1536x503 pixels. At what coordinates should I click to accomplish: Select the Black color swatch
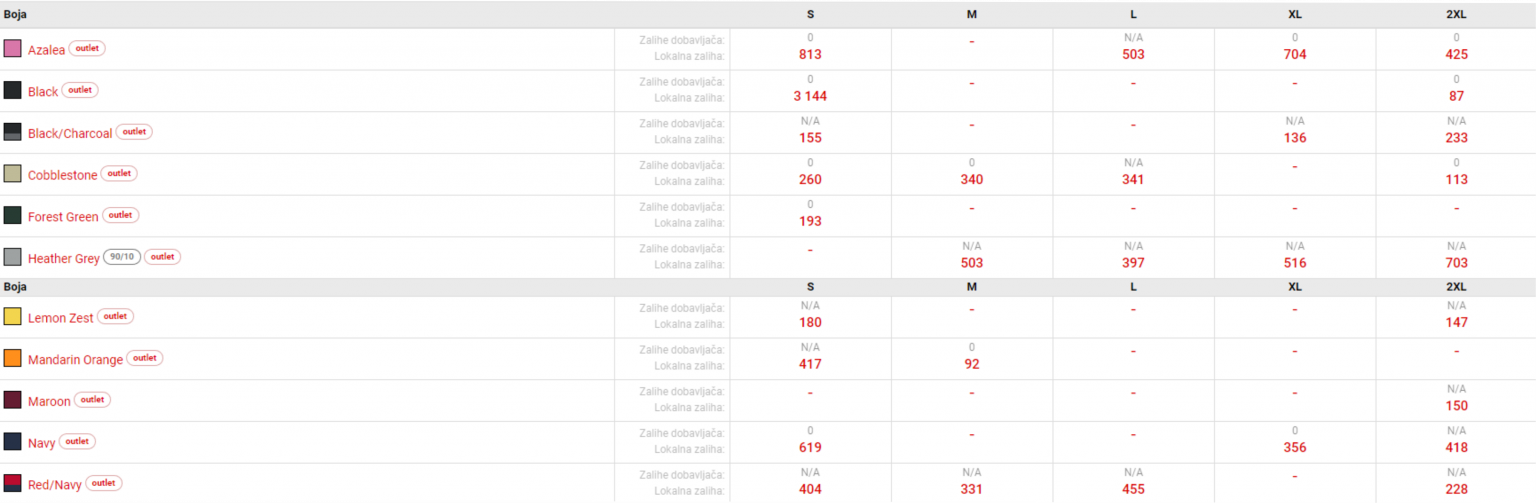click(x=12, y=91)
